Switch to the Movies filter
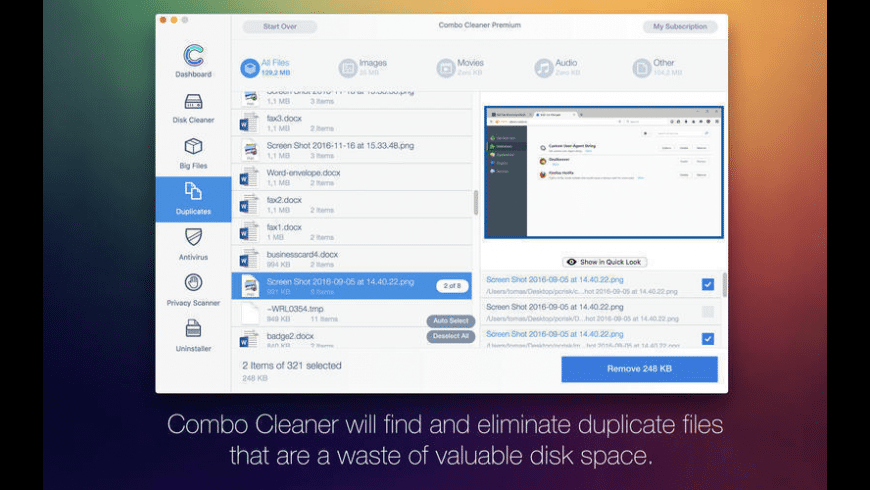 460,67
